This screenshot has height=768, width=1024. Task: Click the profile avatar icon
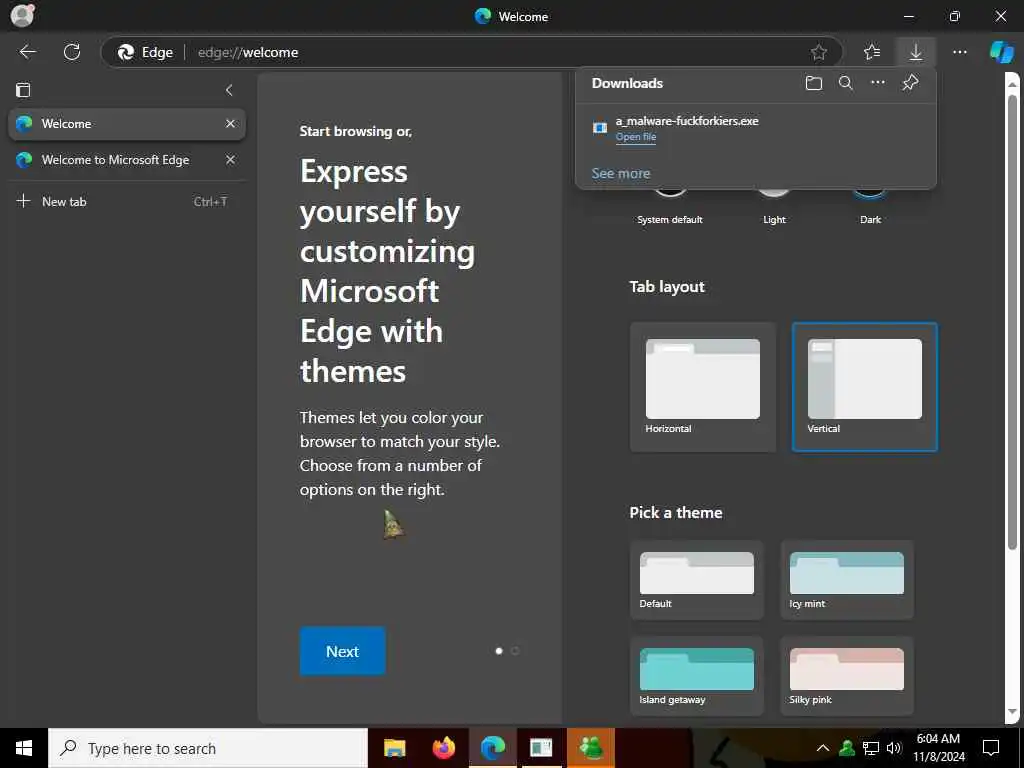pyautogui.click(x=22, y=15)
